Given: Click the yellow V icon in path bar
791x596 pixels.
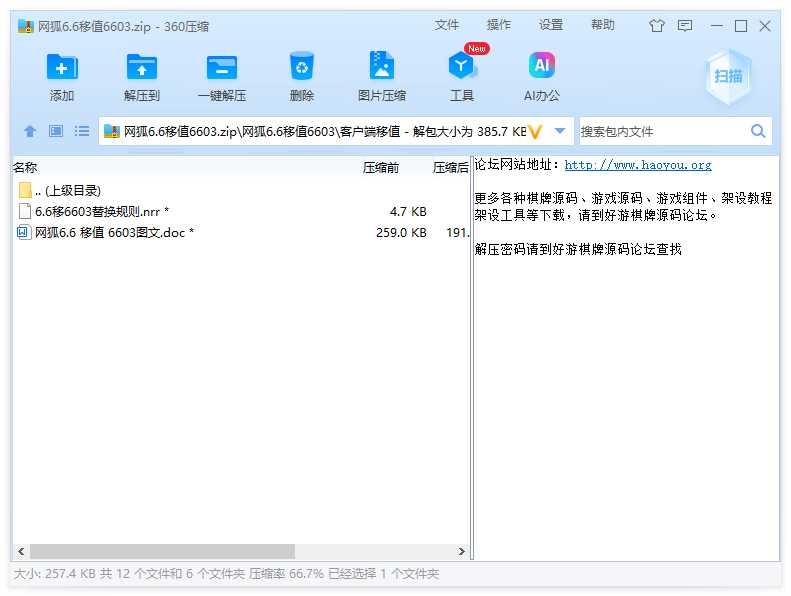Looking at the screenshot, I should tap(535, 132).
